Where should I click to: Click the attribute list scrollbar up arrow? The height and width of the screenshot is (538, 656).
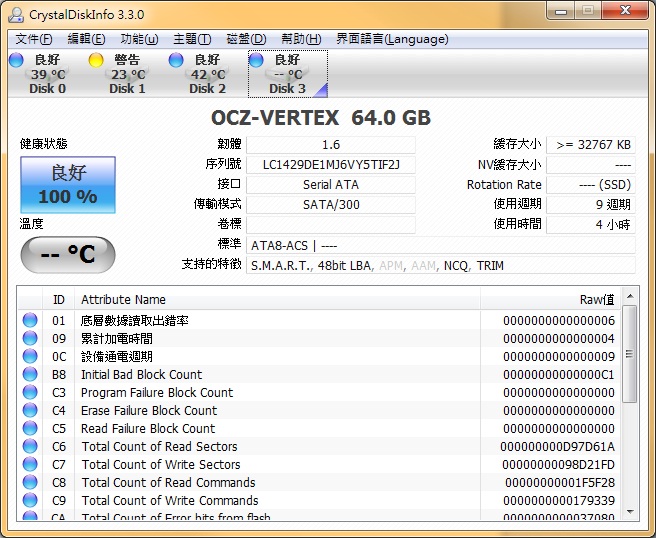click(630, 297)
